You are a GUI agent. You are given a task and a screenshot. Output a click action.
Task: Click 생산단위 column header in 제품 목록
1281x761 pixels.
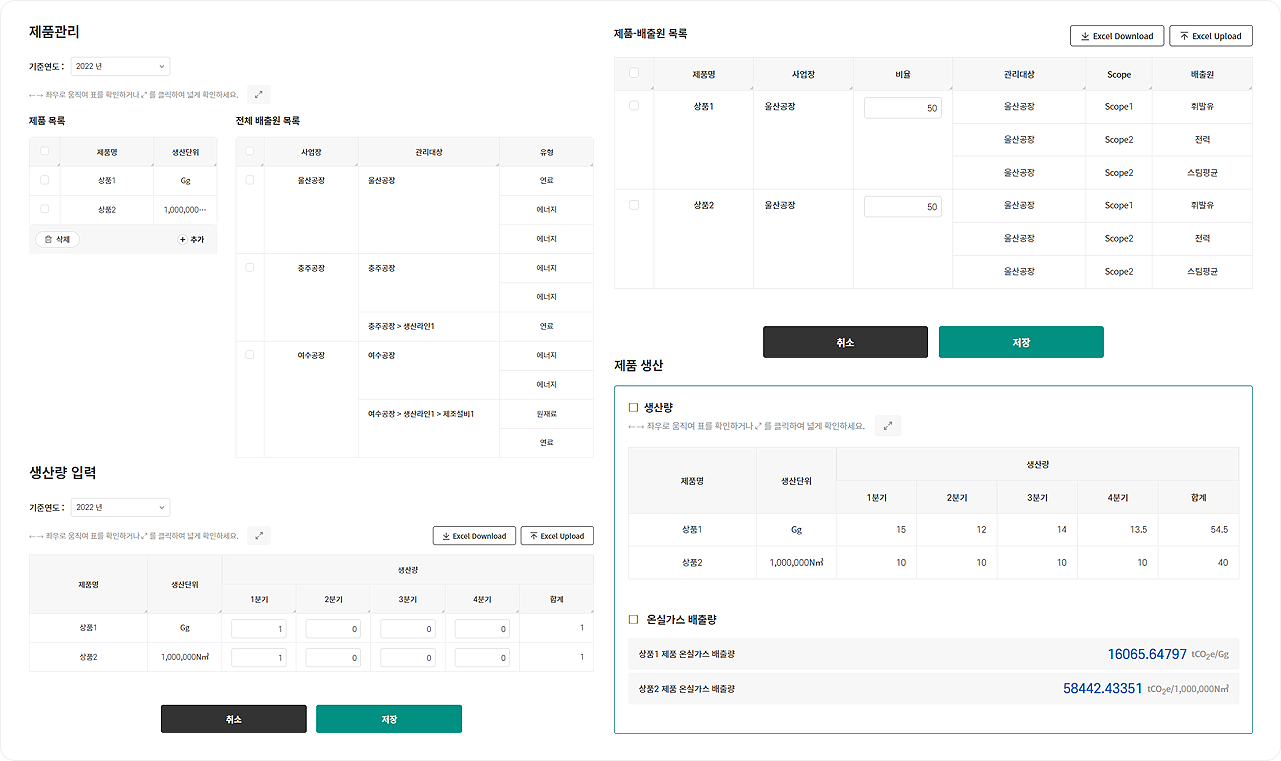[186, 152]
